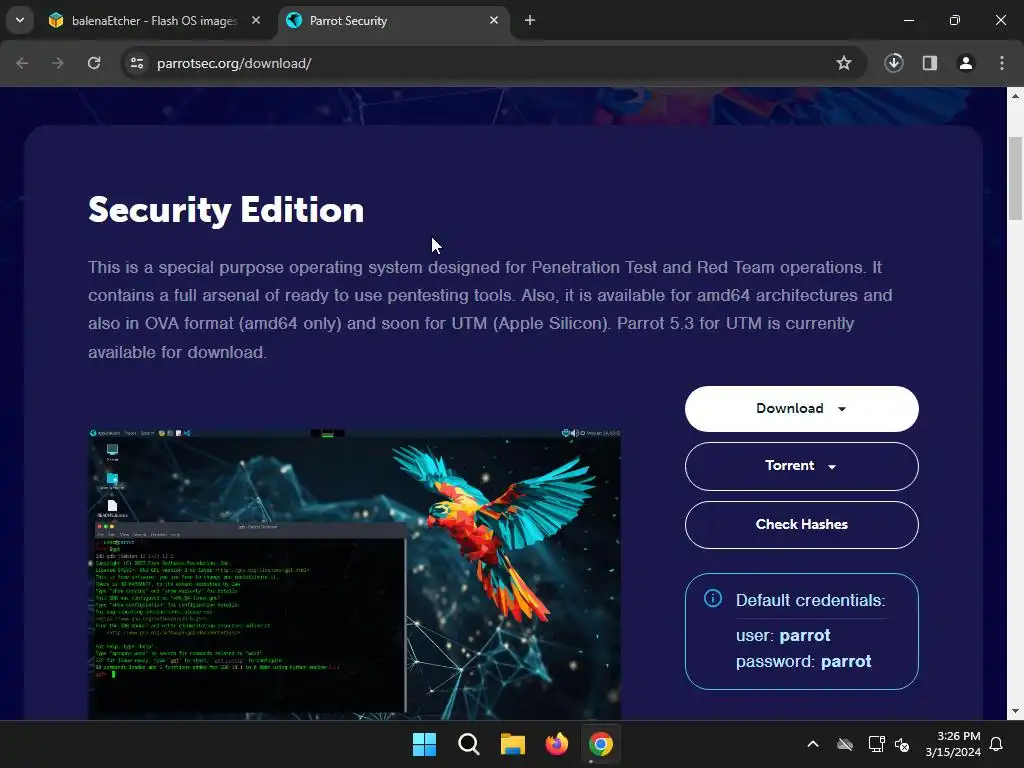Screen dimensions: 1024x768
Task: Click the muted volume tray icon
Action: click(902, 744)
